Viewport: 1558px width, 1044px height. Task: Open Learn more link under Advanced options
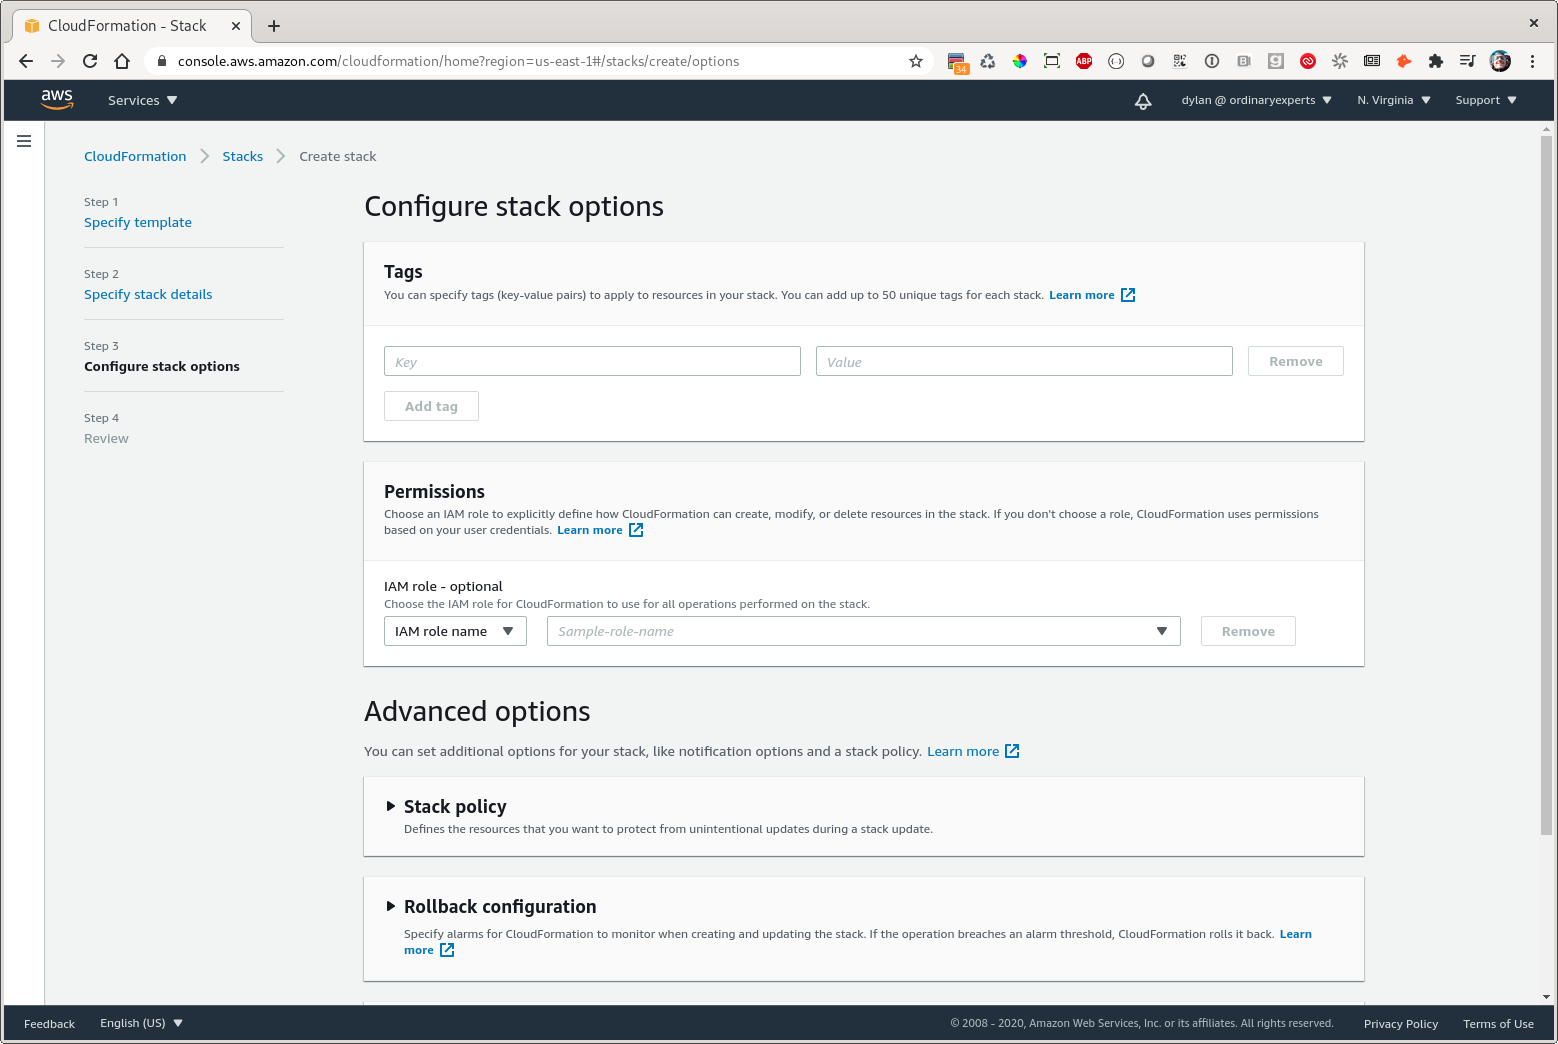(973, 751)
